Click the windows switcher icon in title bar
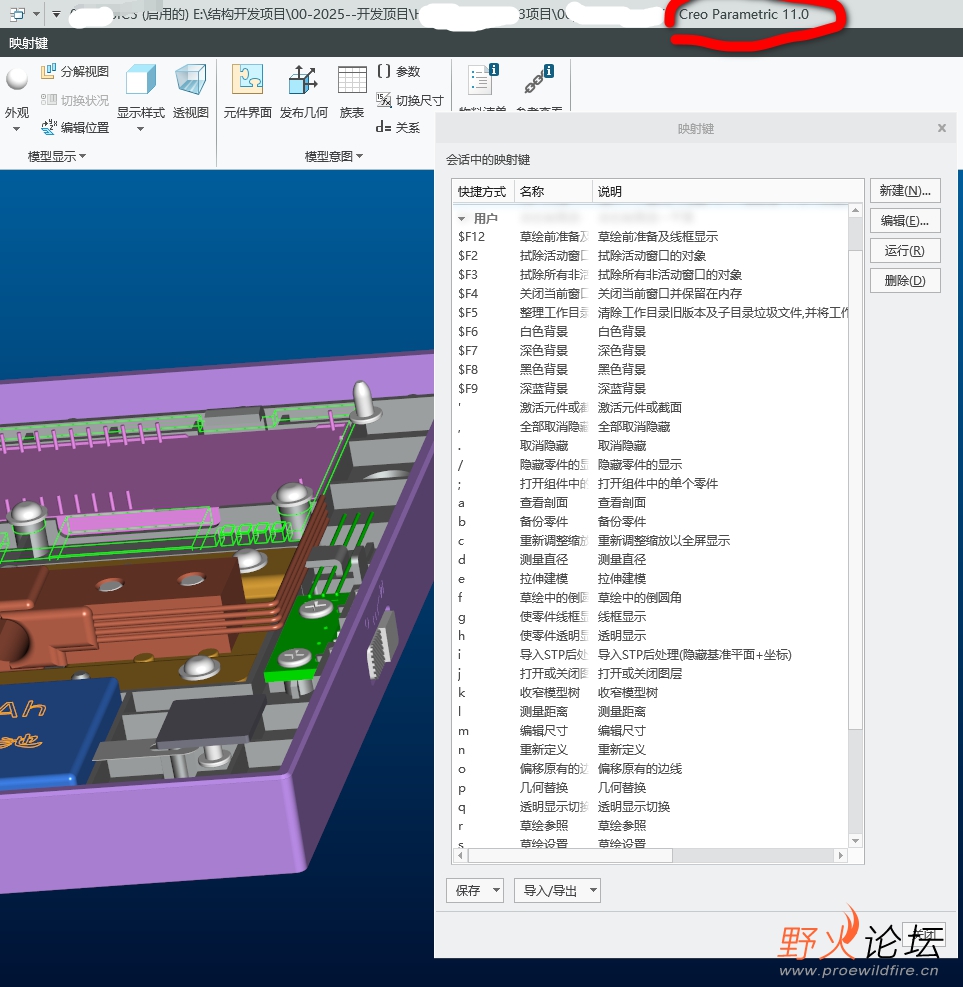Image resolution: width=963 pixels, height=987 pixels. [x=17, y=14]
